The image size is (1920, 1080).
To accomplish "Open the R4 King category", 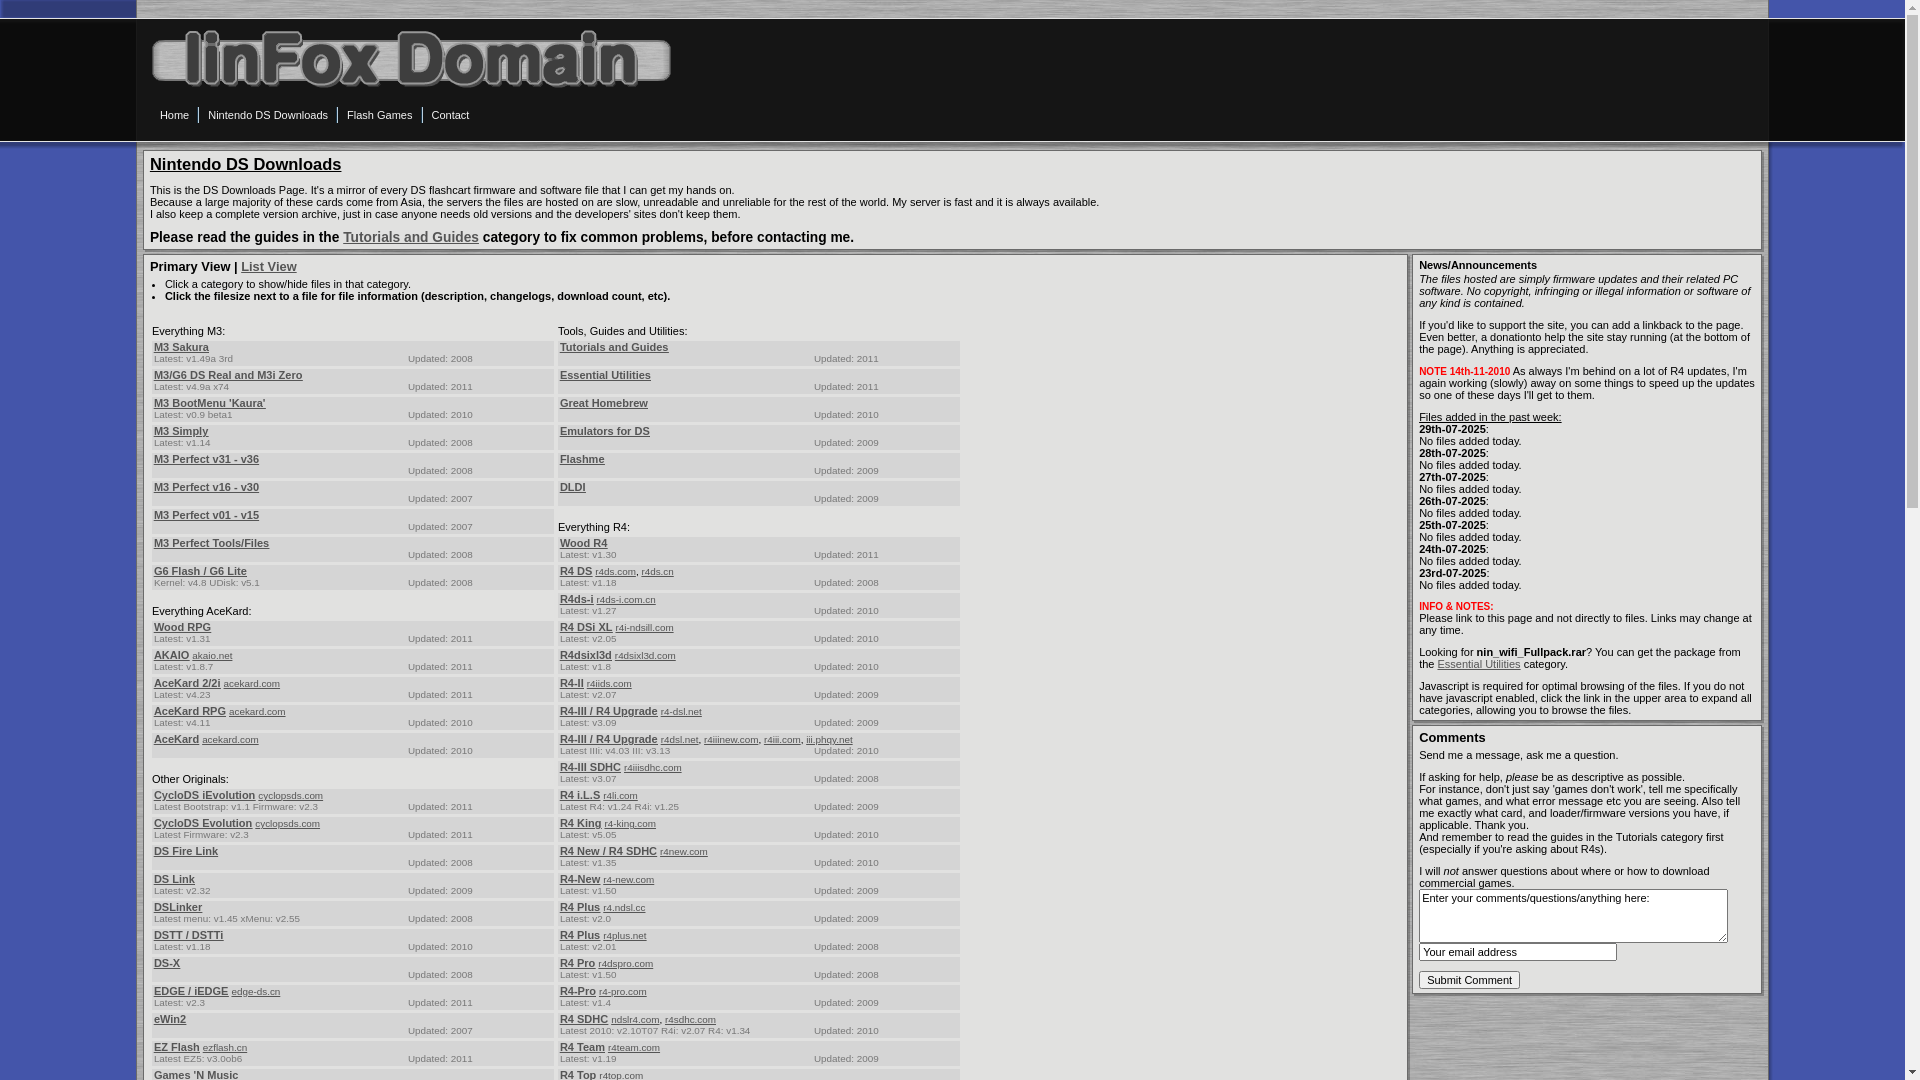I will (x=581, y=823).
